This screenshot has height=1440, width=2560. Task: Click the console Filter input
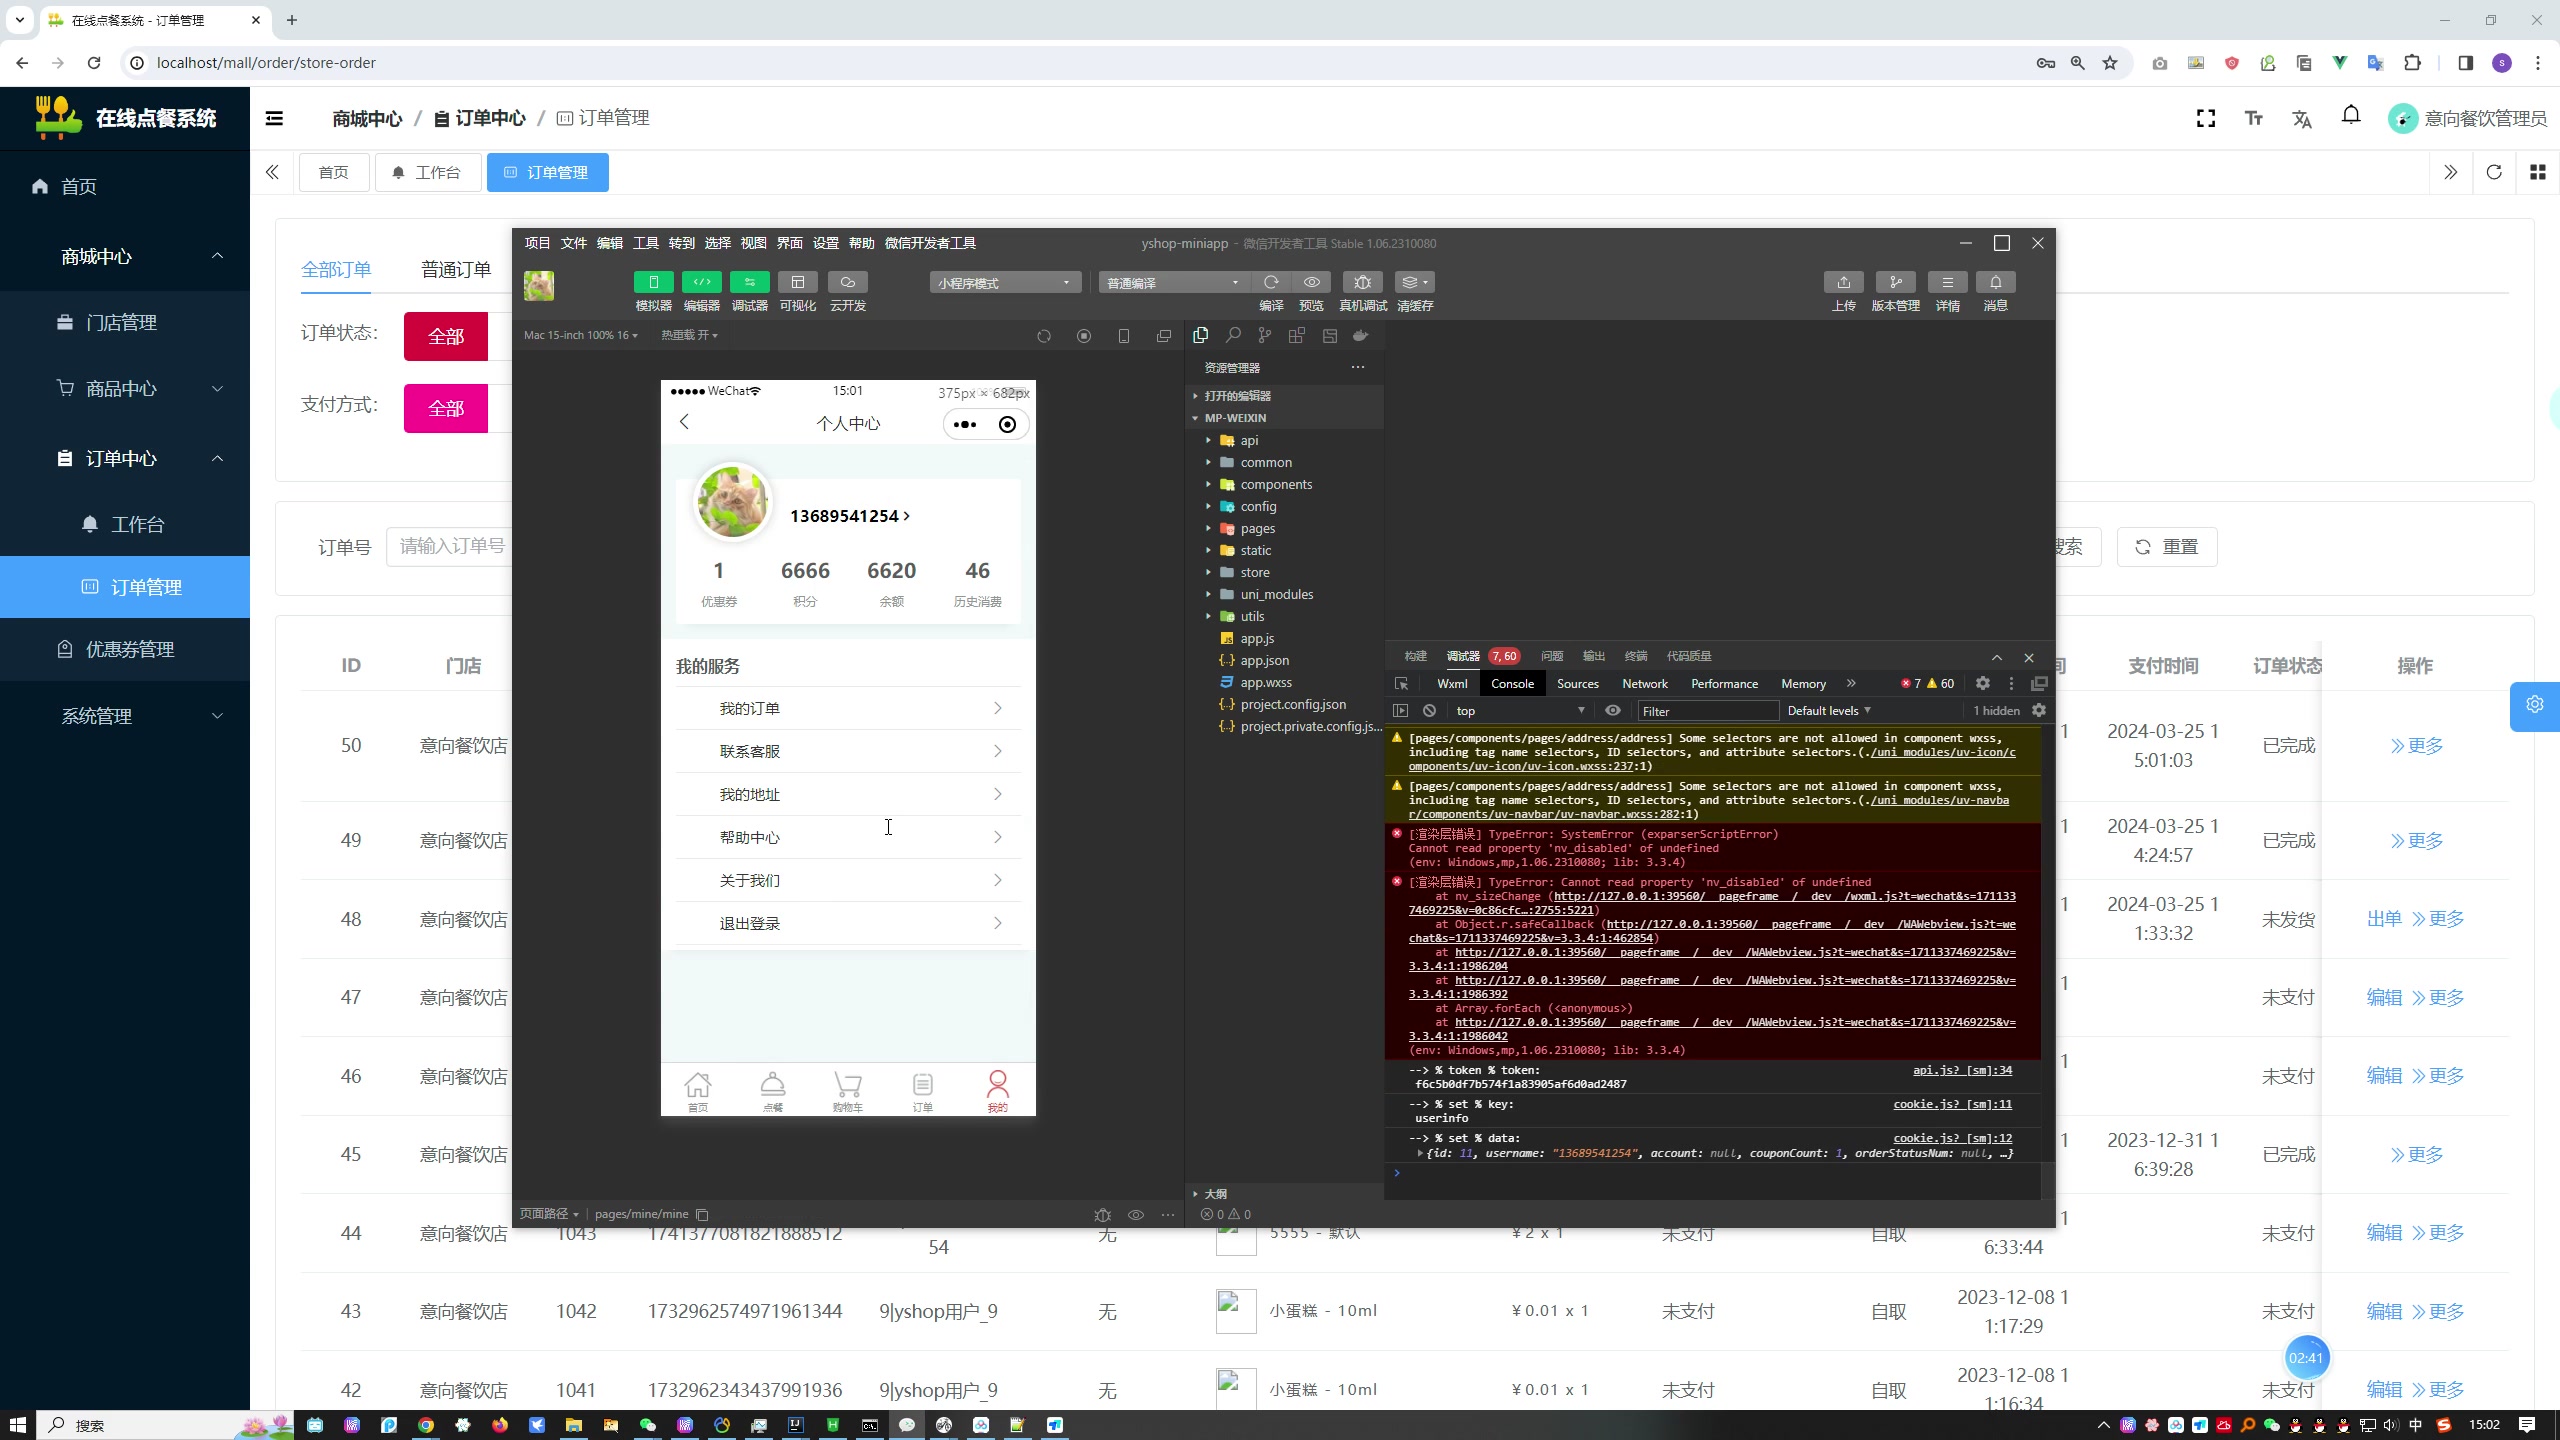tap(1707, 711)
